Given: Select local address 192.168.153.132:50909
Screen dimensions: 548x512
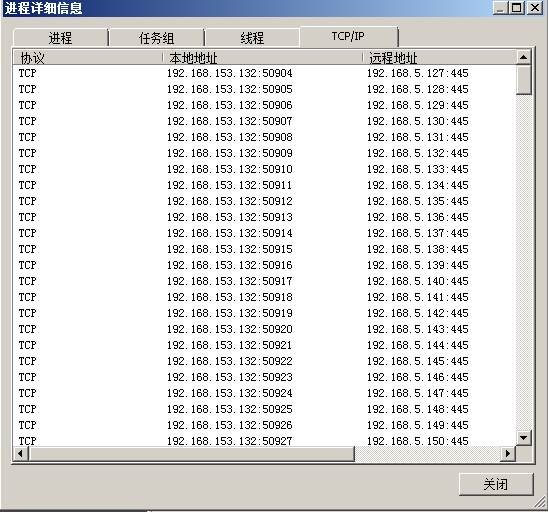Looking at the screenshot, I should pyautogui.click(x=229, y=153).
